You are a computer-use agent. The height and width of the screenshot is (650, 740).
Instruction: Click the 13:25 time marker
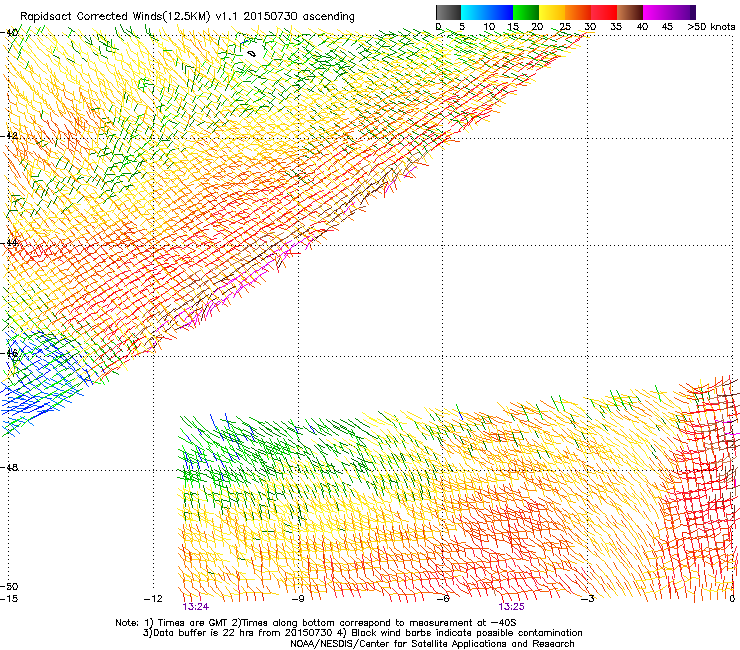pyautogui.click(x=511, y=607)
